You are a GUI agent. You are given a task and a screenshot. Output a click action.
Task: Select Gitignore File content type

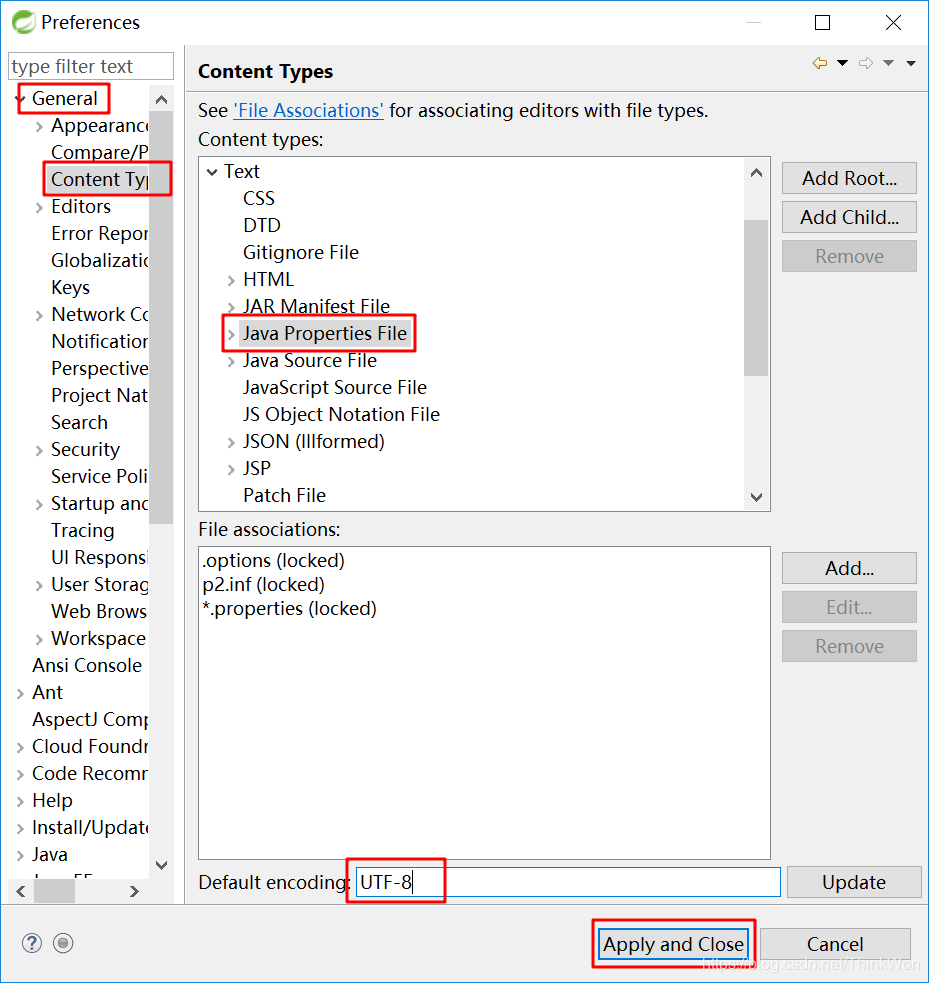[301, 252]
